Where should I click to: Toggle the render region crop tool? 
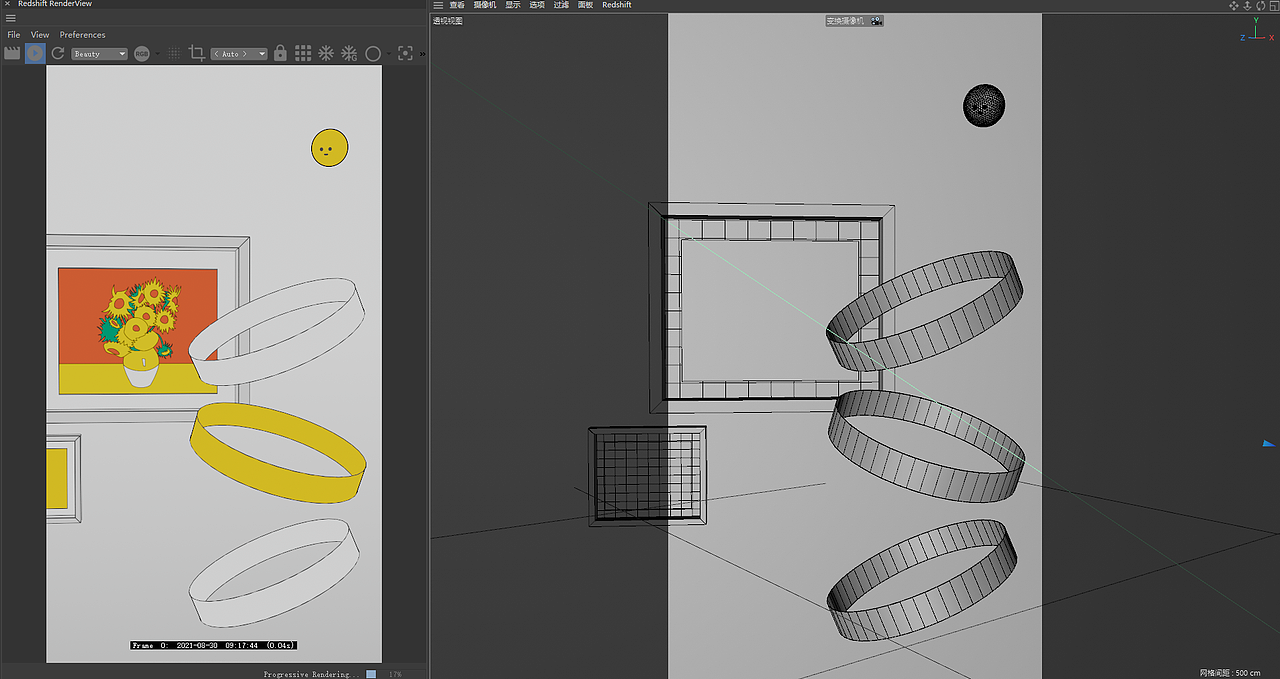(196, 54)
